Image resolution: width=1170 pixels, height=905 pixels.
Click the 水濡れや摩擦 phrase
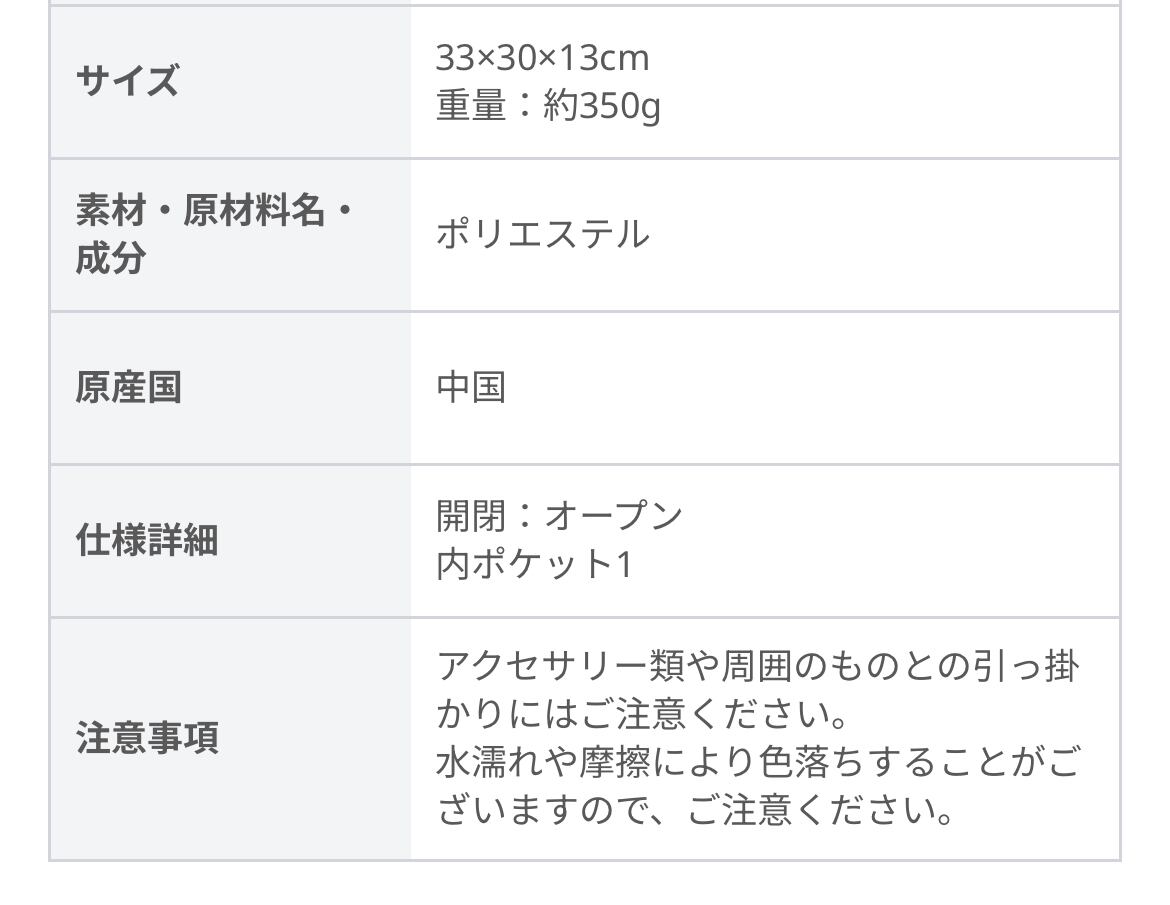(542, 763)
